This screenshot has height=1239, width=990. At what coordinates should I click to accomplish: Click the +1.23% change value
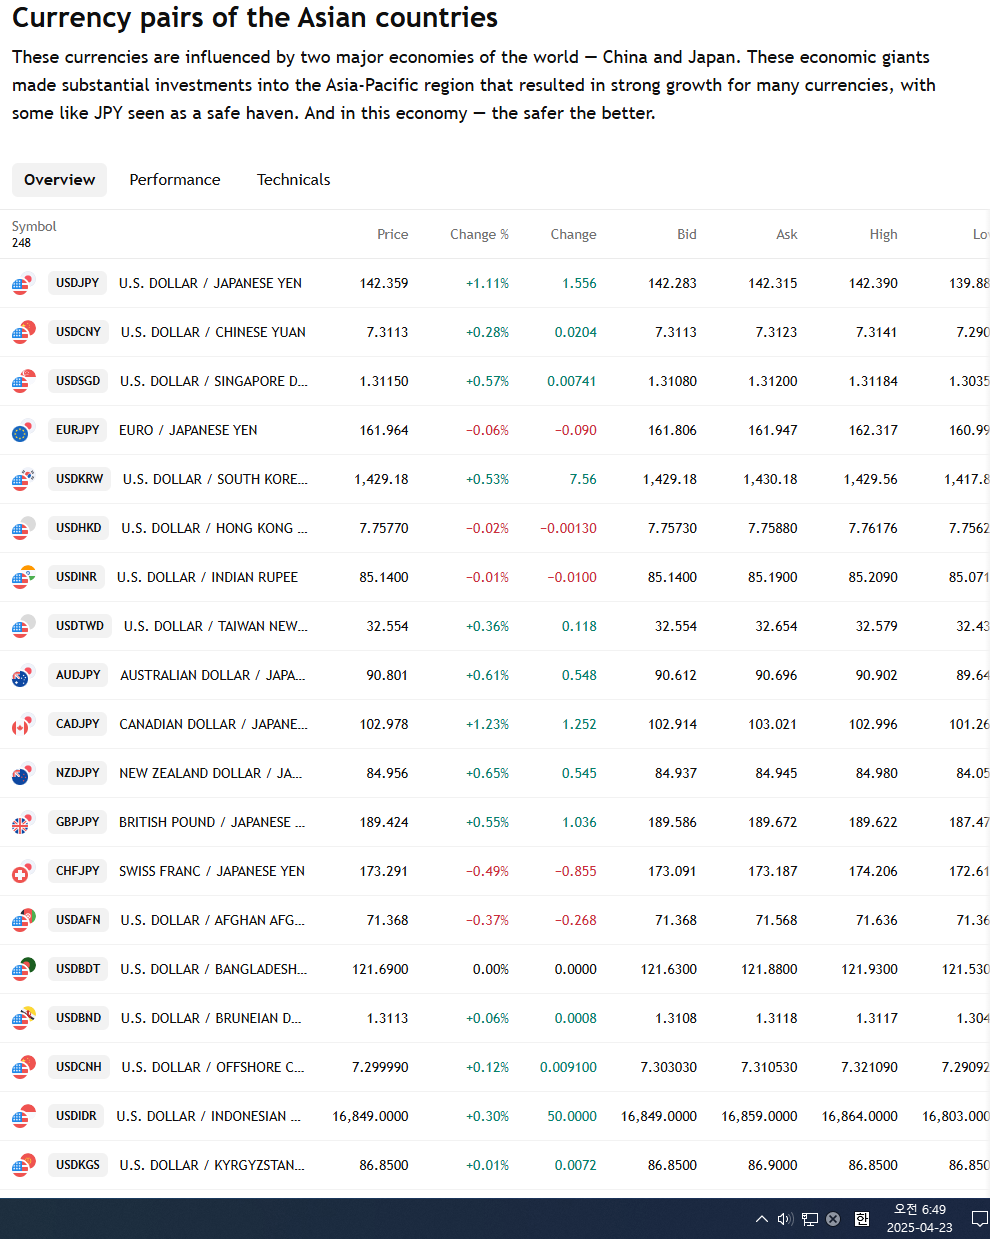487,724
